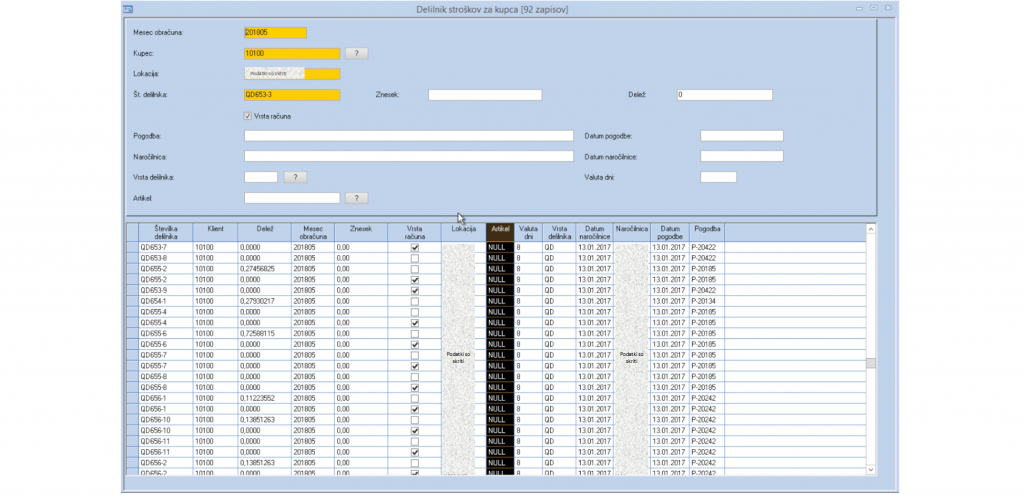The image size is (1024, 495).
Task: Click the Št. delilnika field showing QD653-3
Action: click(x=292, y=95)
